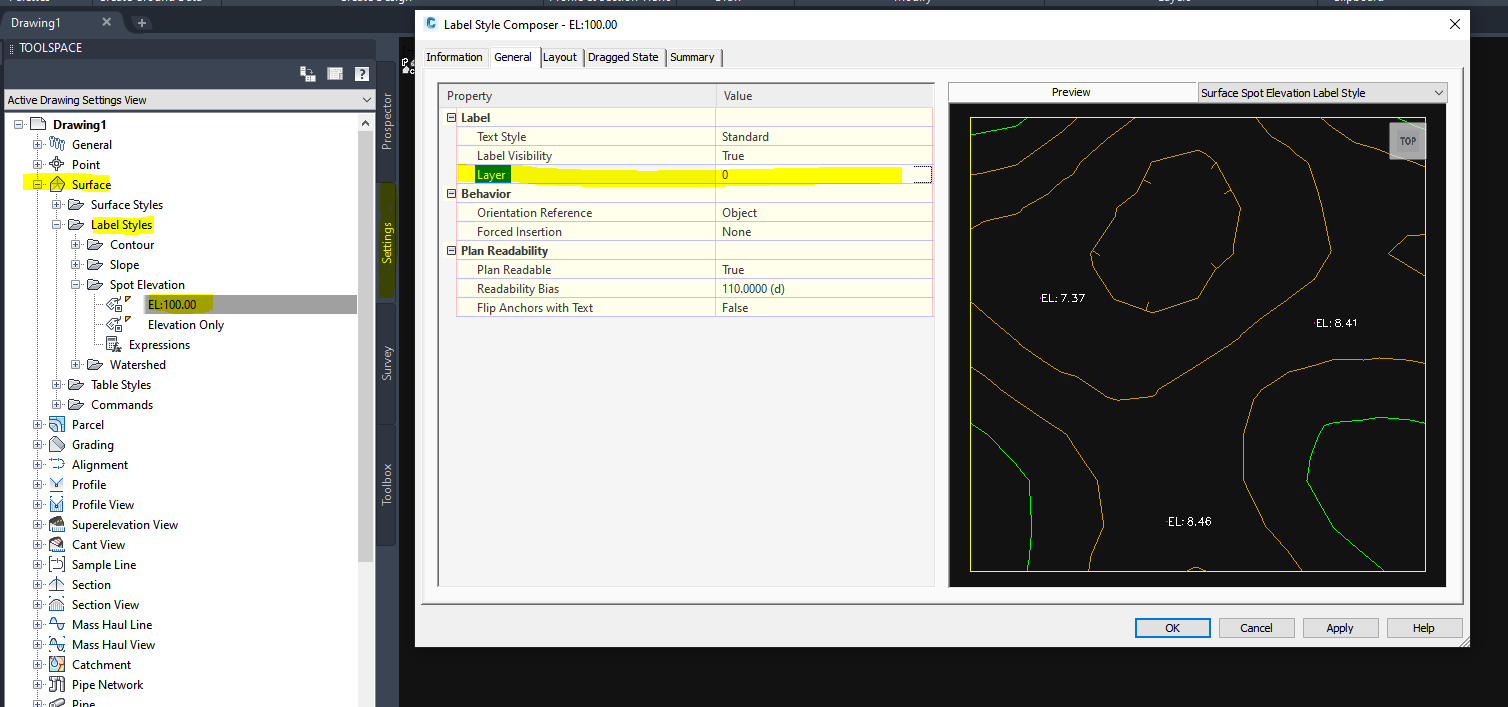
Task: Switch to the Layout tab
Action: [561, 57]
